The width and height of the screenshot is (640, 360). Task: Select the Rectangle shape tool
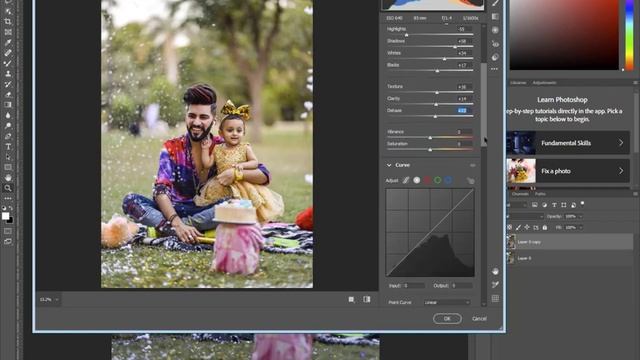point(8,167)
